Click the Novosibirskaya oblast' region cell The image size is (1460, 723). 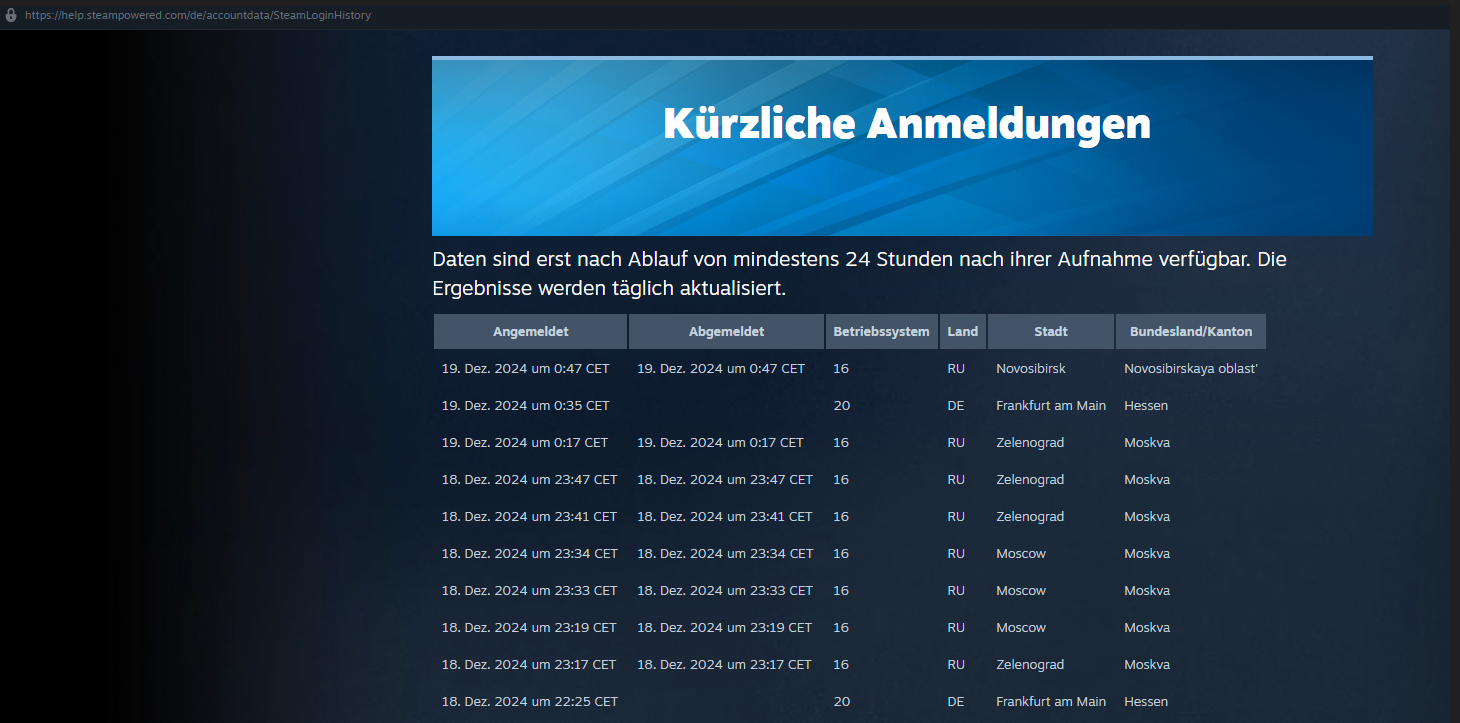click(1191, 369)
